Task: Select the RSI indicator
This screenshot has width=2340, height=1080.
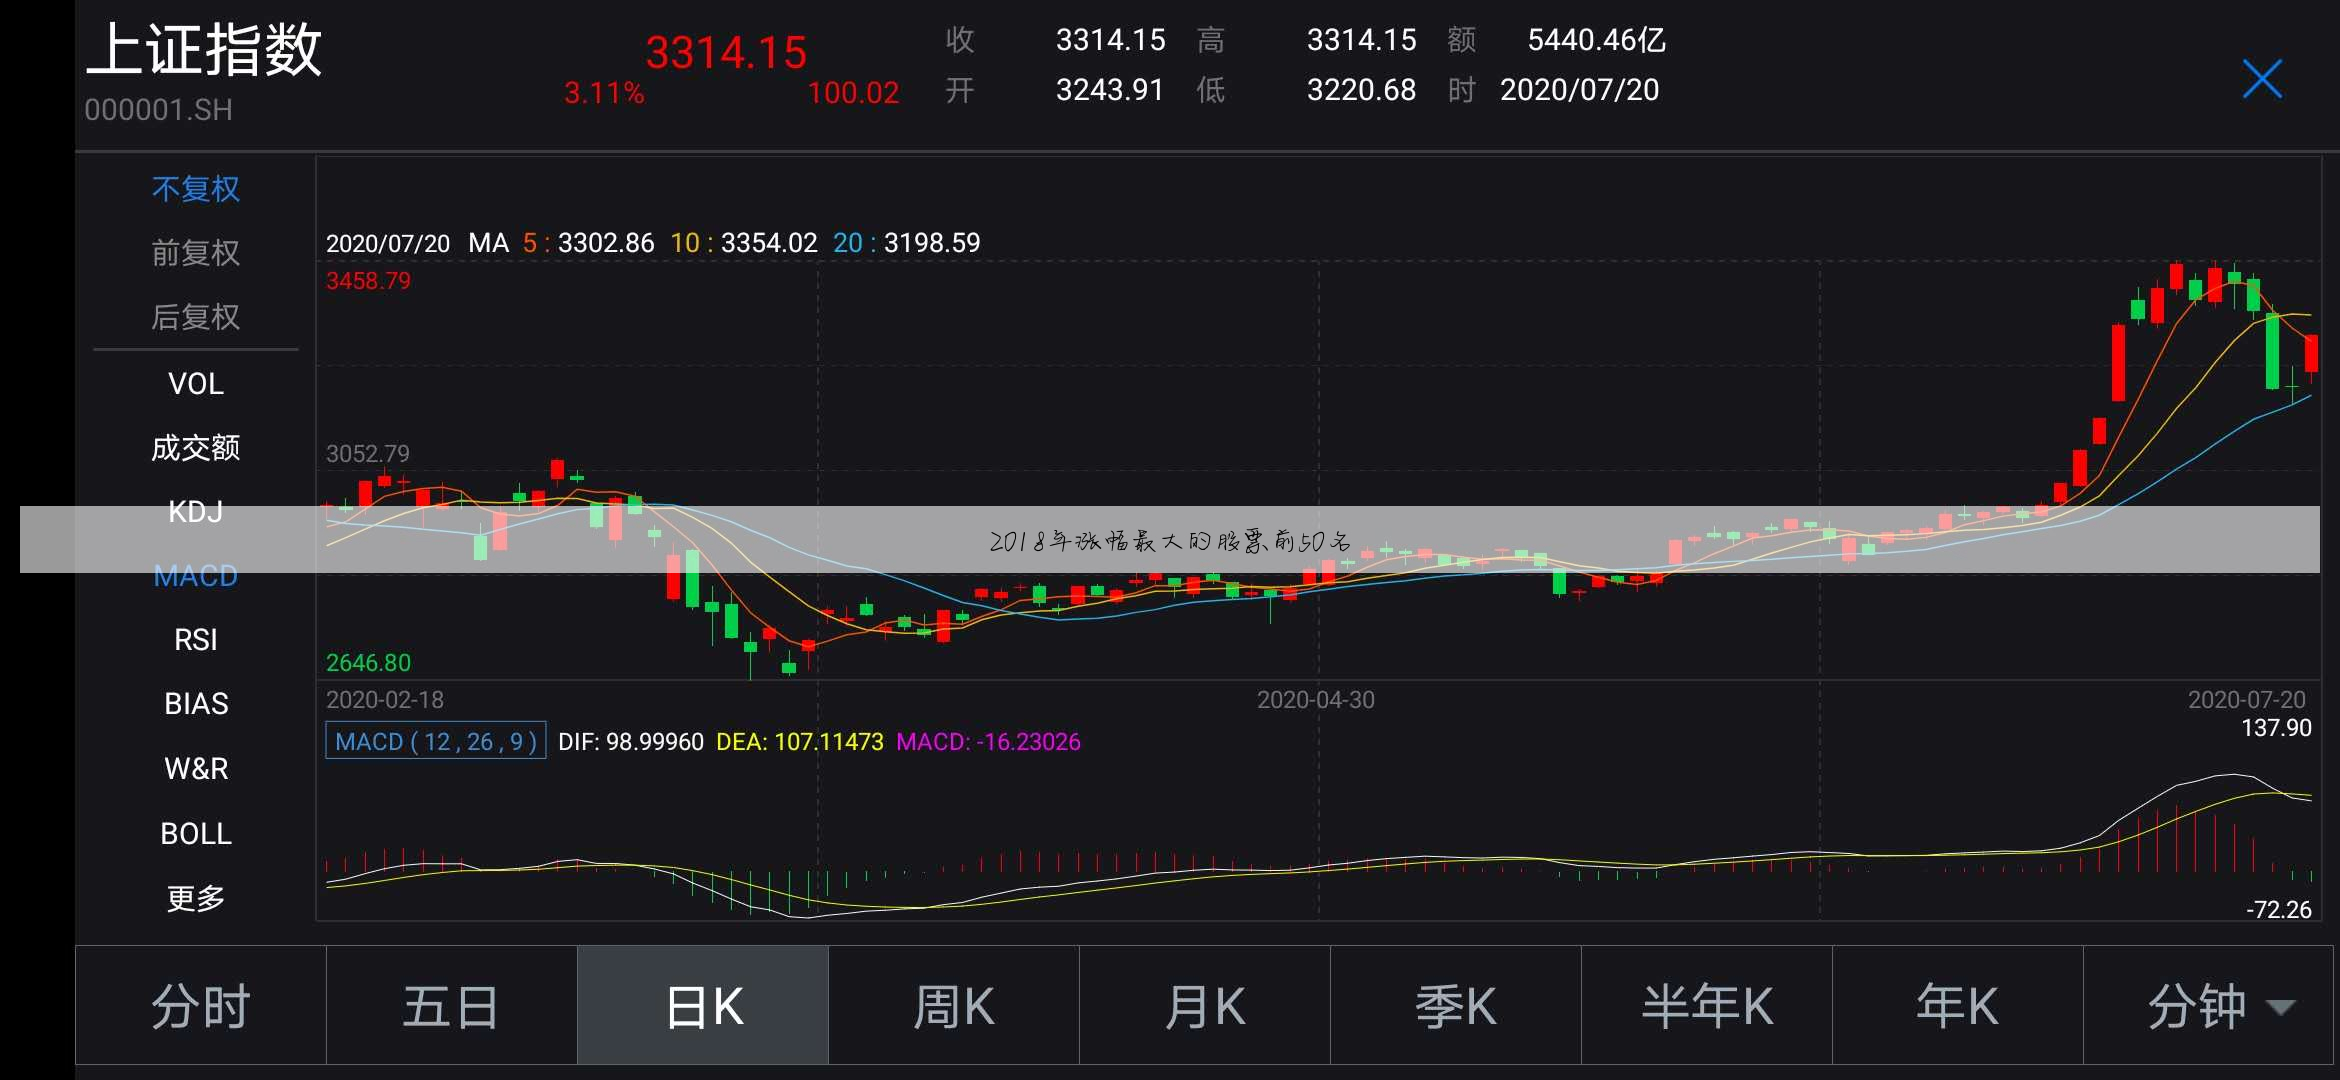Action: (196, 640)
